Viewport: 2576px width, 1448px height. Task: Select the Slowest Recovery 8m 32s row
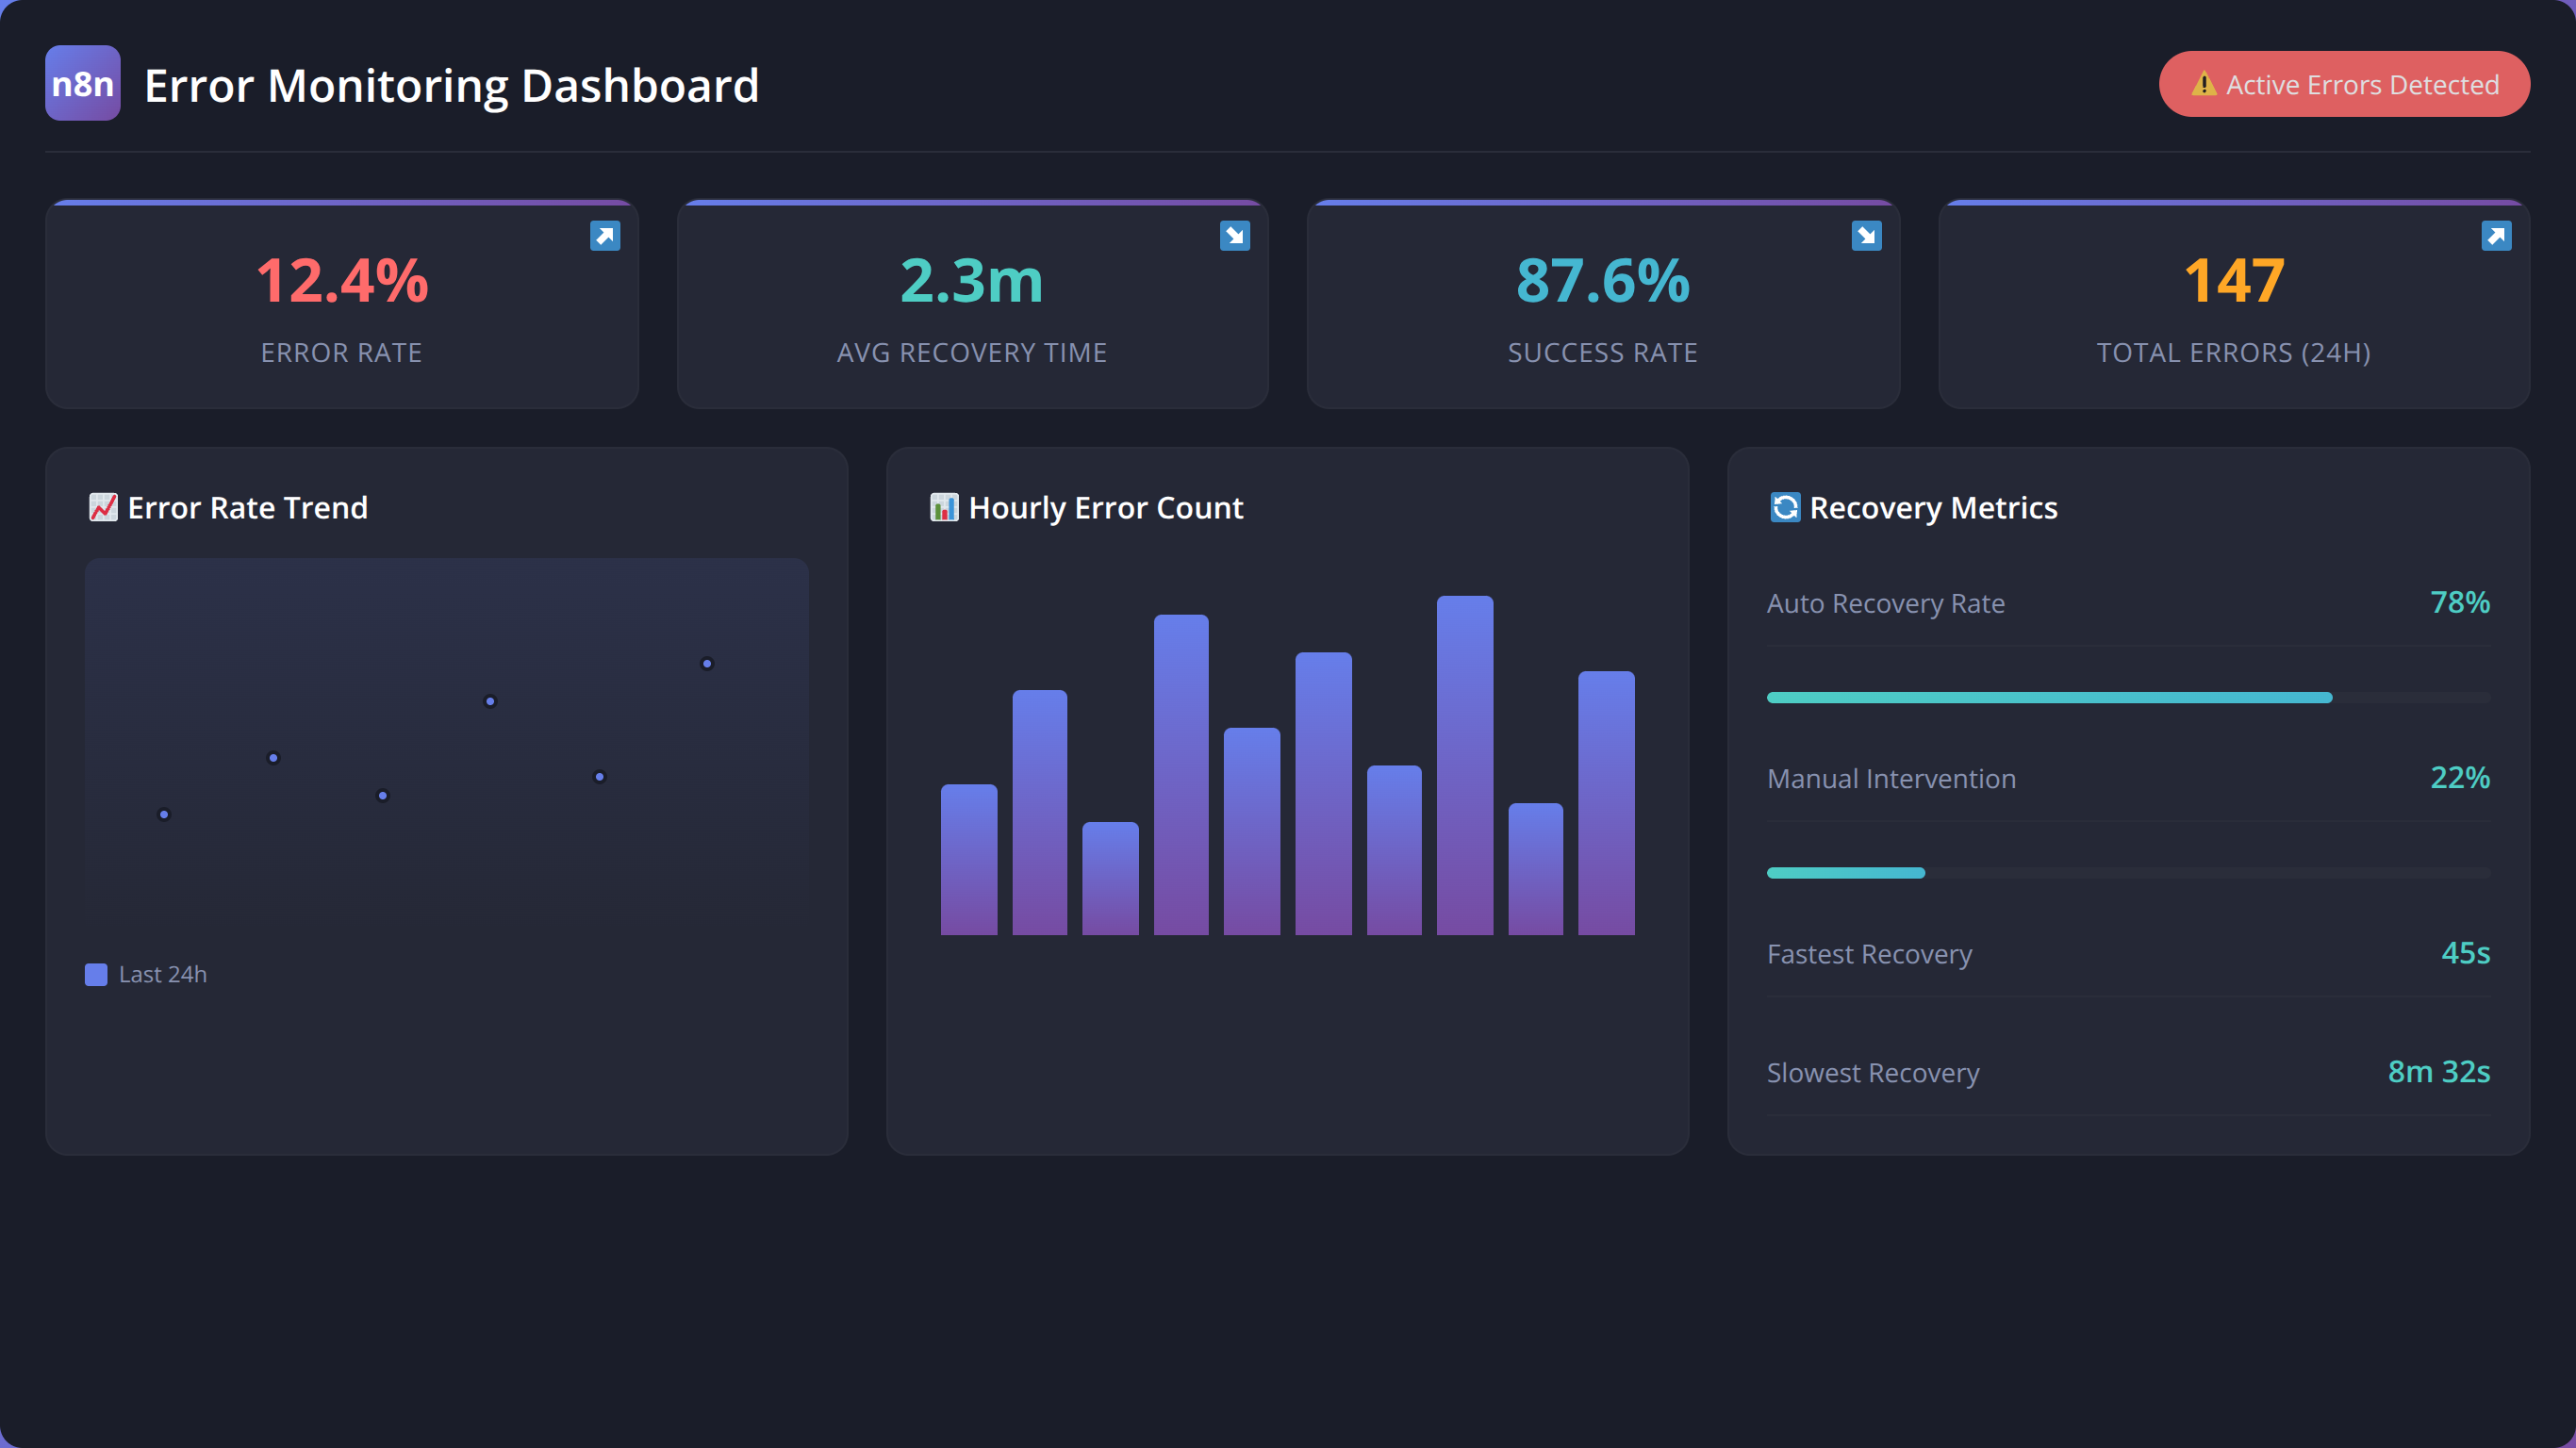(2128, 1072)
